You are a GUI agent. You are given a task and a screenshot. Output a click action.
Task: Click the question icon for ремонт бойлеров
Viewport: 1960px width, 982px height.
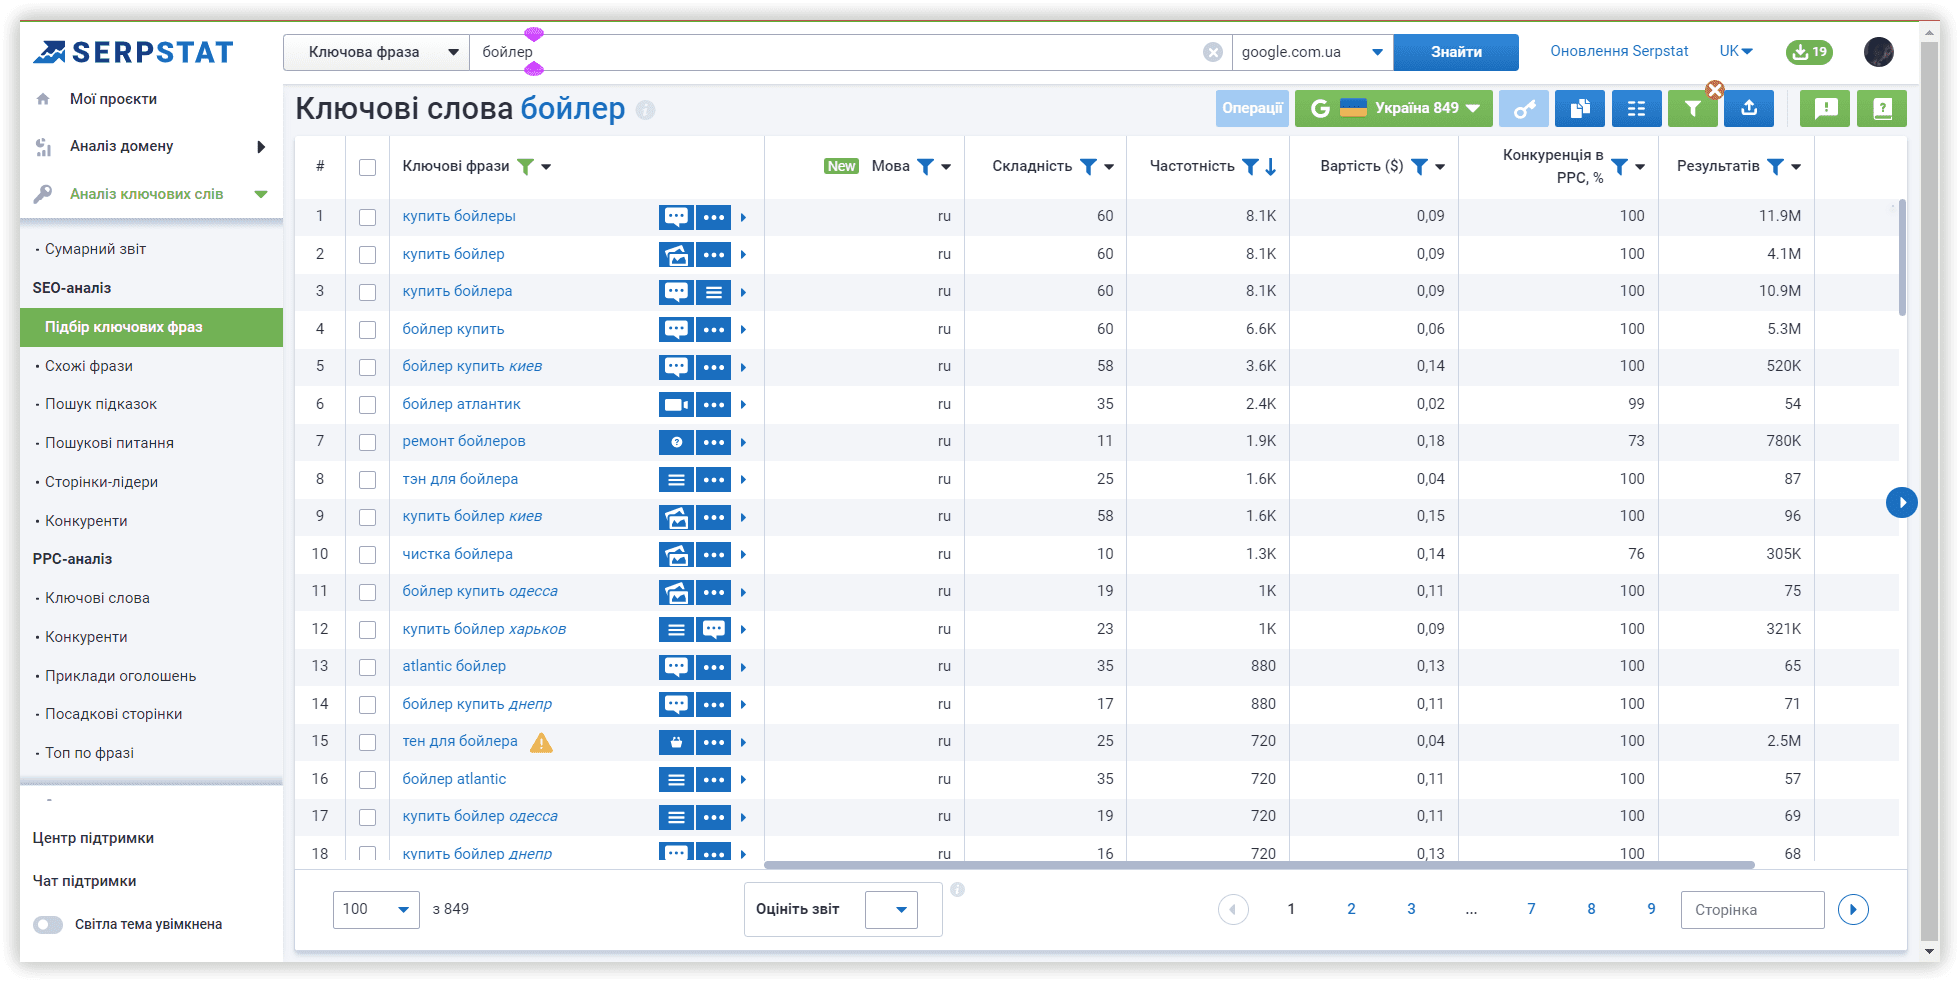coord(677,442)
